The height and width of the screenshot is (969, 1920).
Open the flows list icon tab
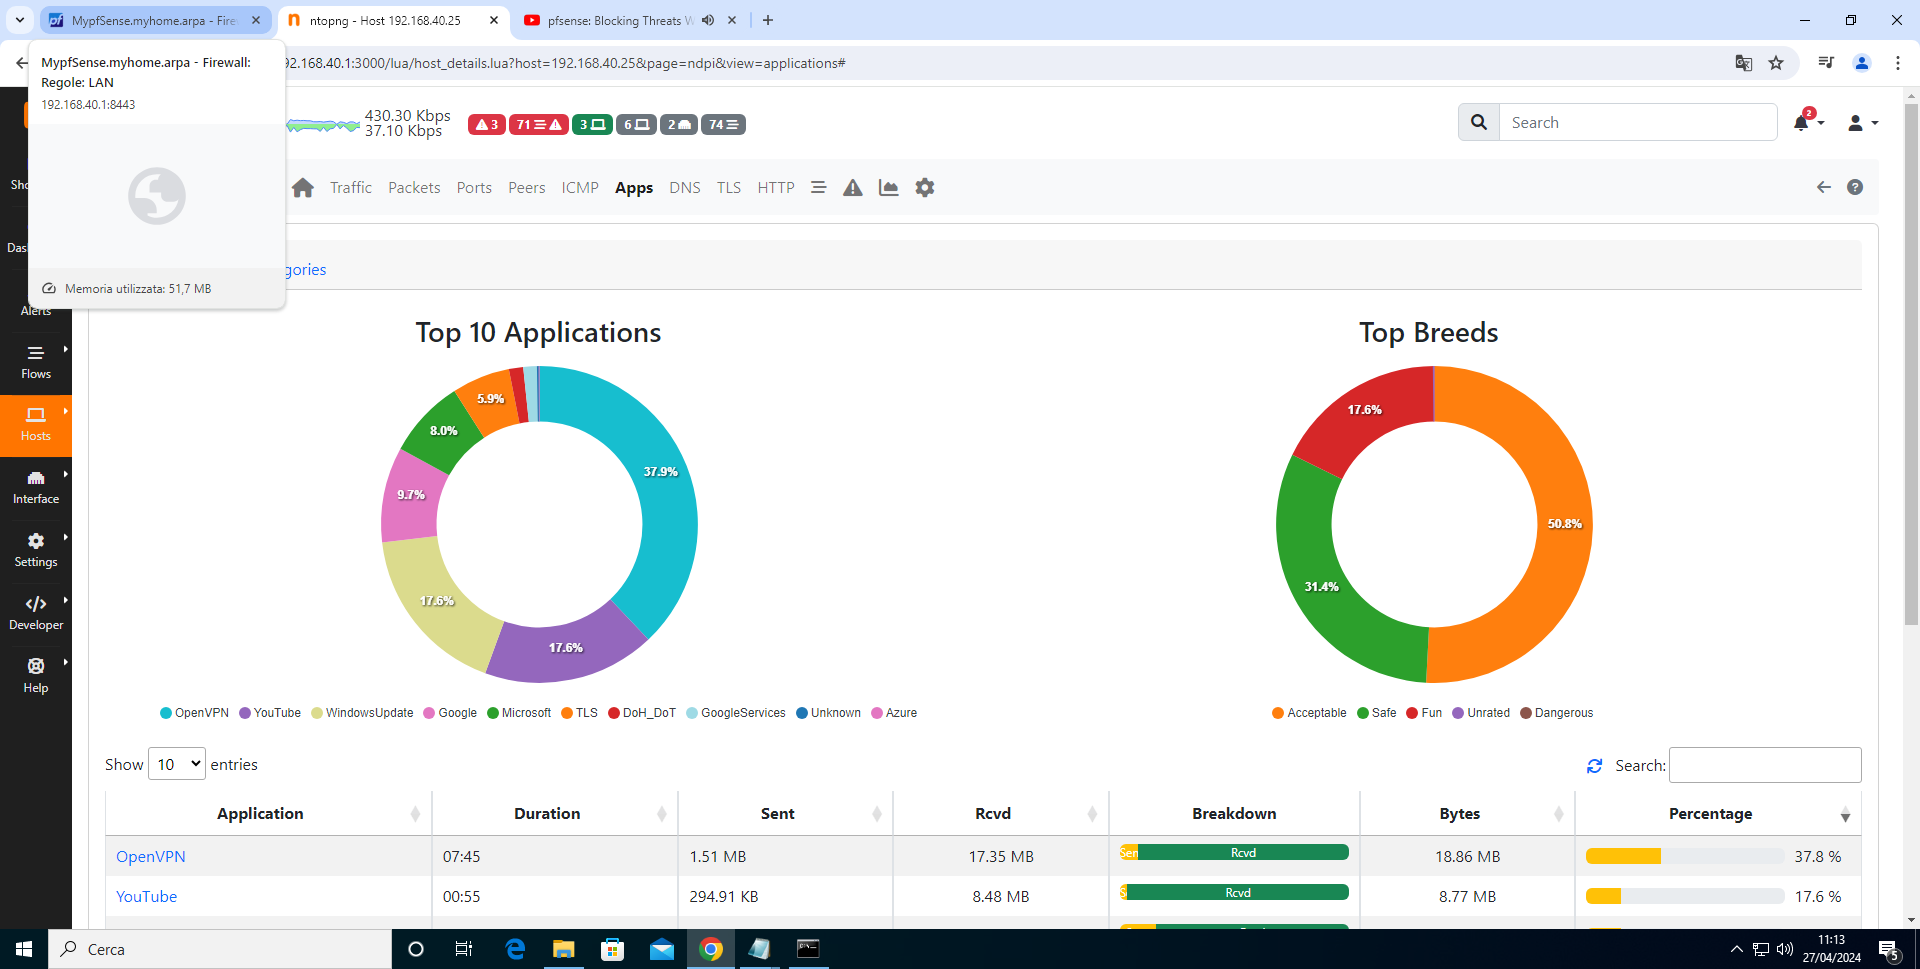818,187
